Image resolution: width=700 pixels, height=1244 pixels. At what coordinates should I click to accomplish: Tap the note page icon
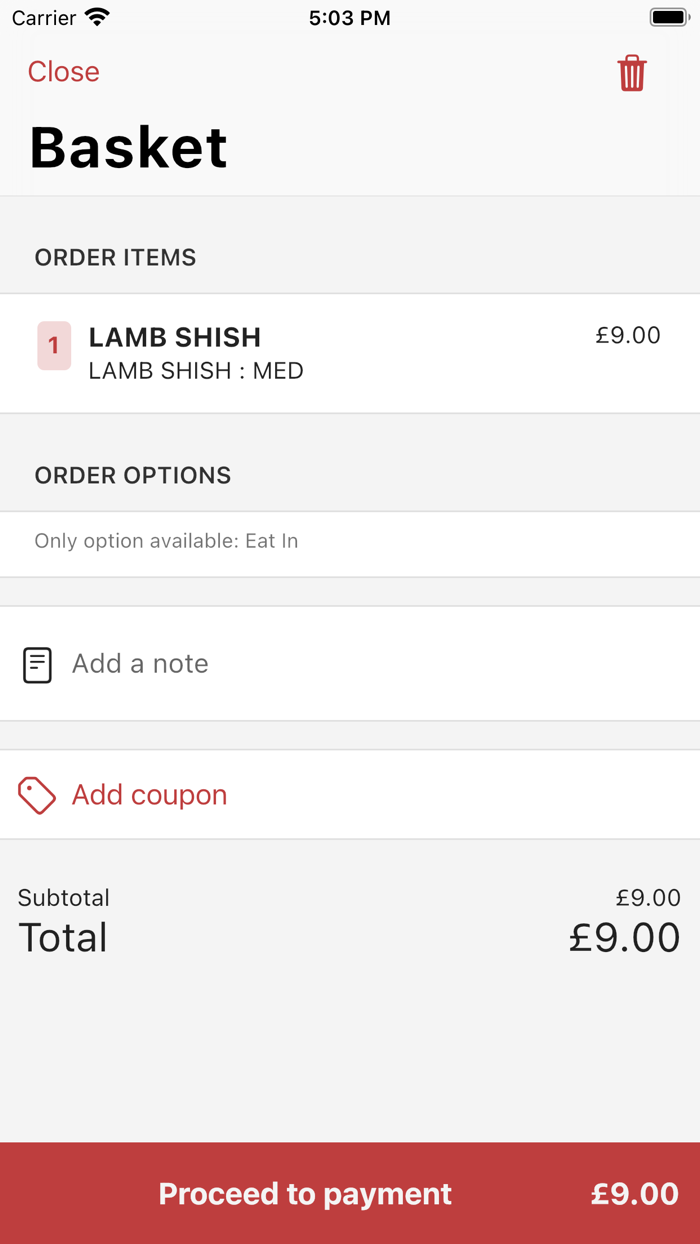(x=37, y=665)
